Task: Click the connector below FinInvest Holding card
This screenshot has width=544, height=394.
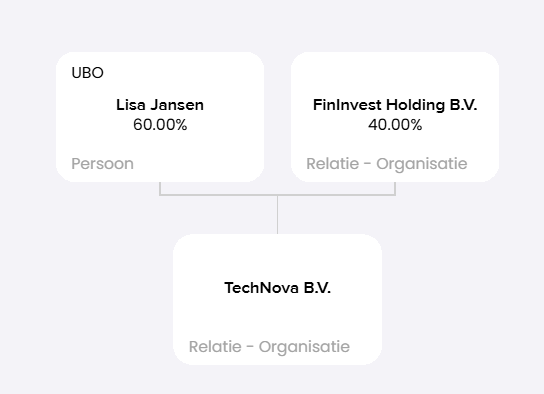Action: point(395,188)
